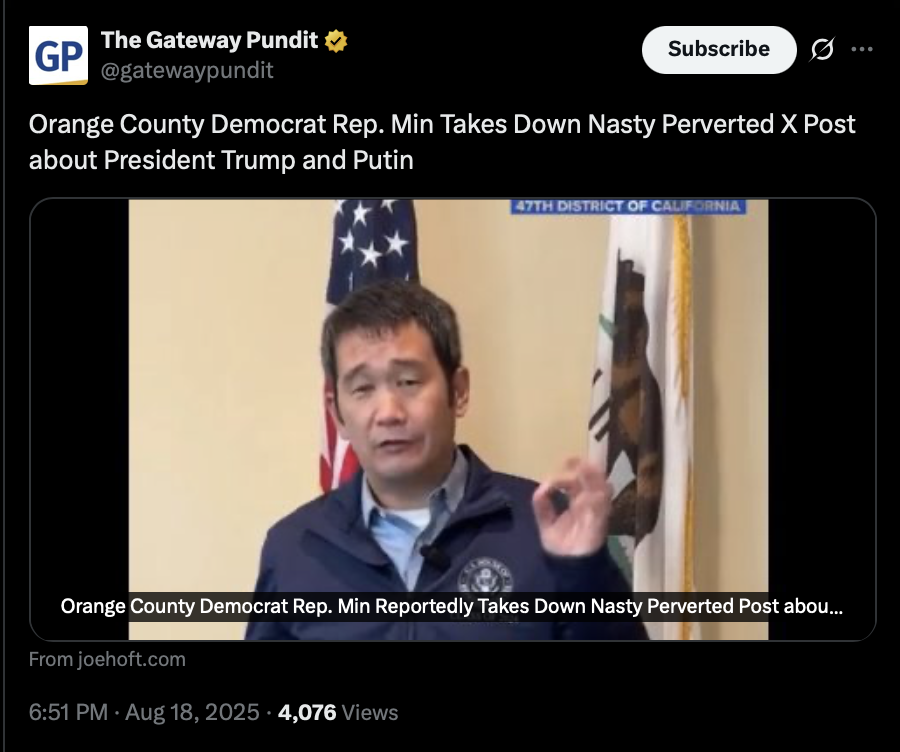This screenshot has width=900, height=752.
Task: Click the 47th District of California banner
Action: tap(629, 206)
